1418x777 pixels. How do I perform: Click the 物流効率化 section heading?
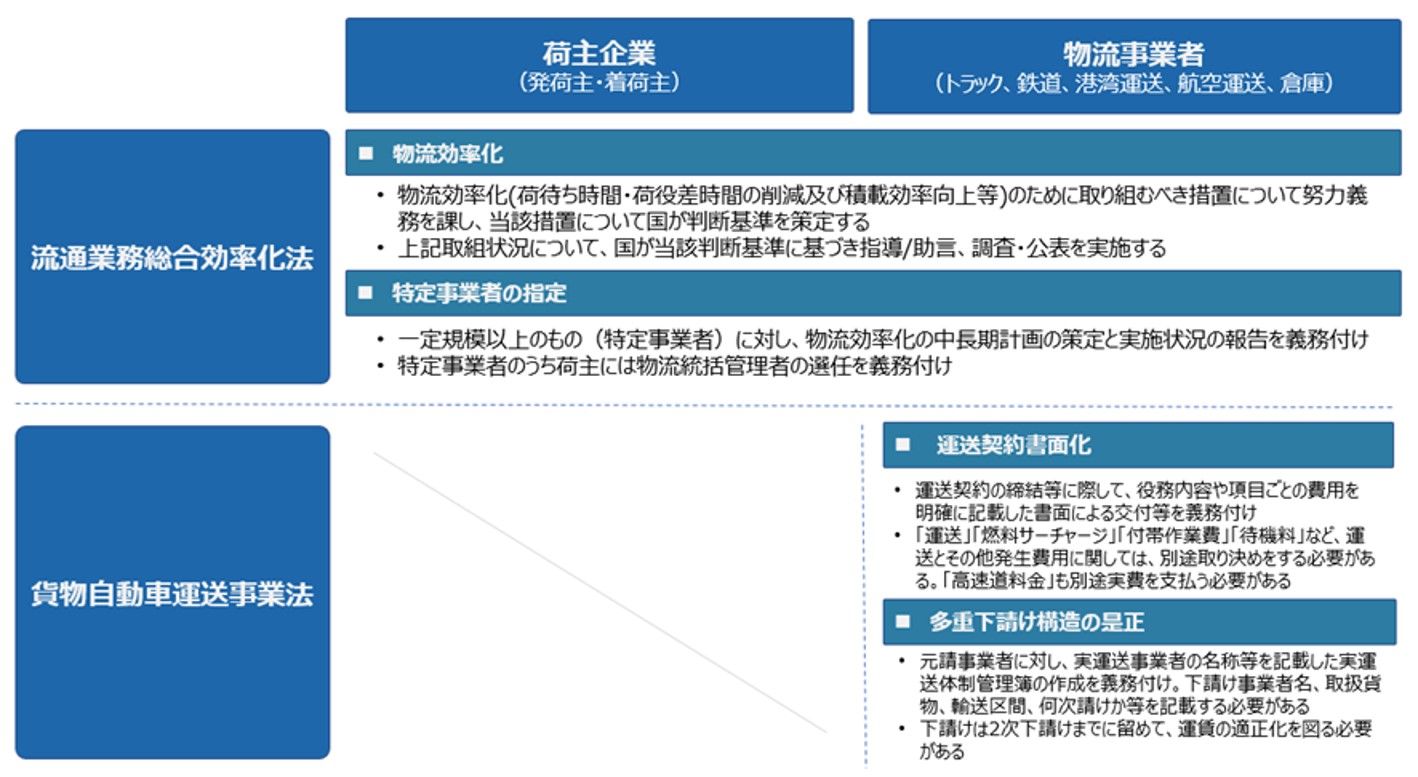pos(873,153)
